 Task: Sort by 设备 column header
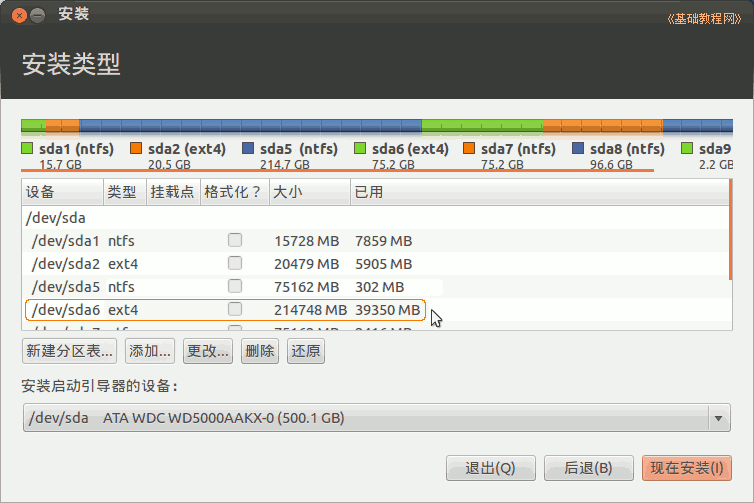click(x=63, y=192)
